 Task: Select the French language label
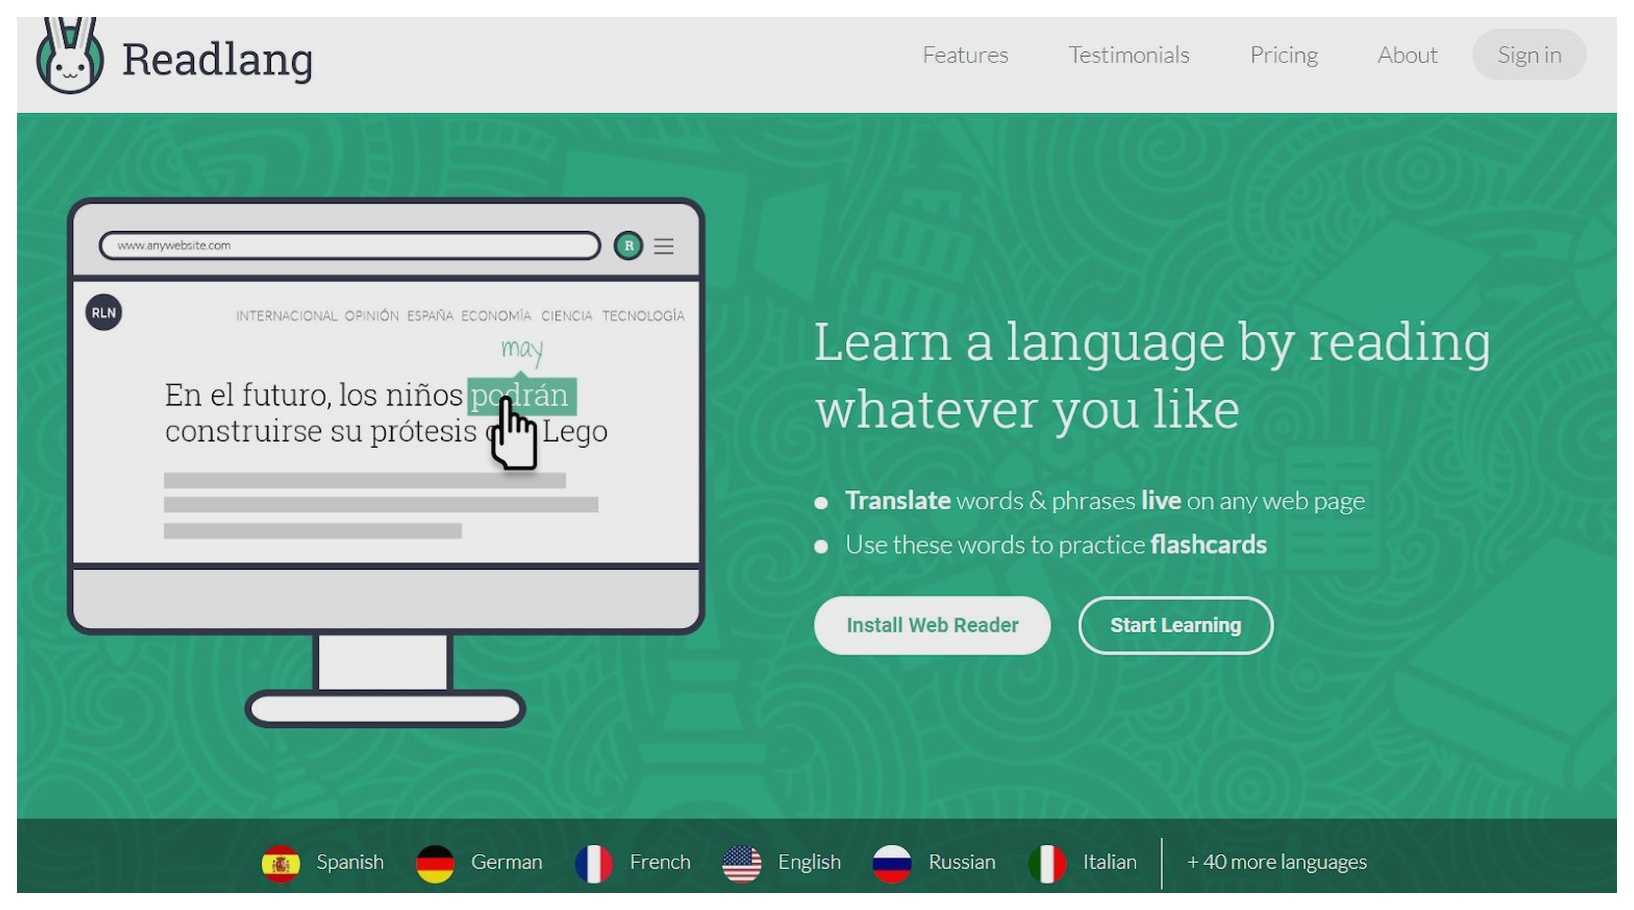[x=660, y=862]
